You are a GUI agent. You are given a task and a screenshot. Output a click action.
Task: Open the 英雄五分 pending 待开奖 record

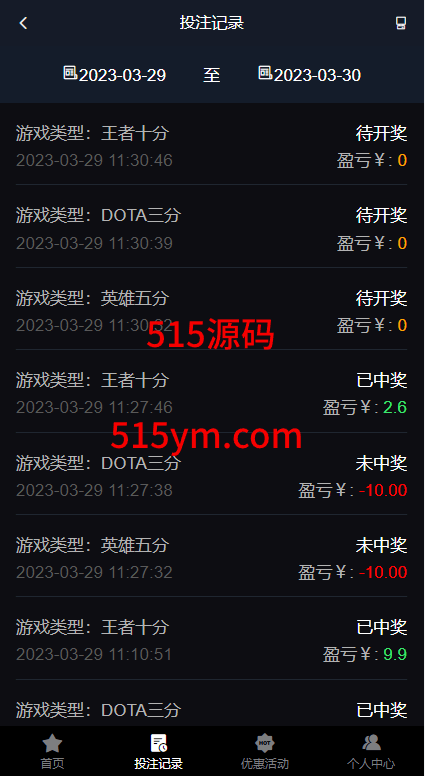click(x=211, y=309)
